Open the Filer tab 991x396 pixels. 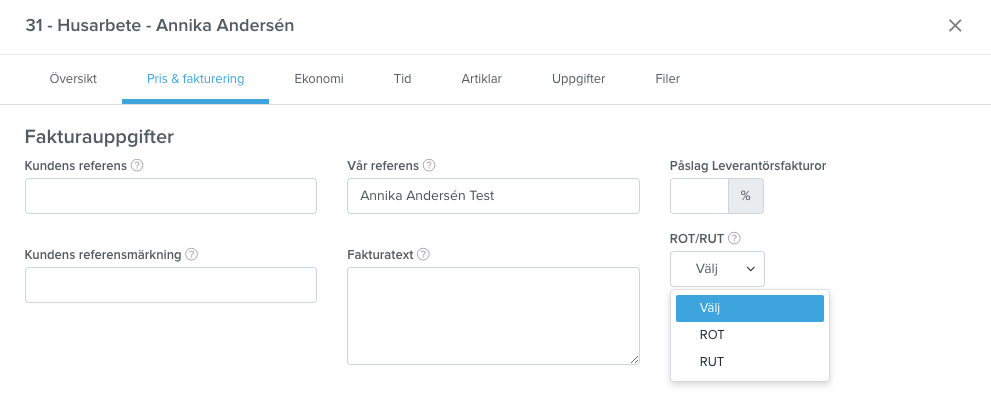coord(668,79)
